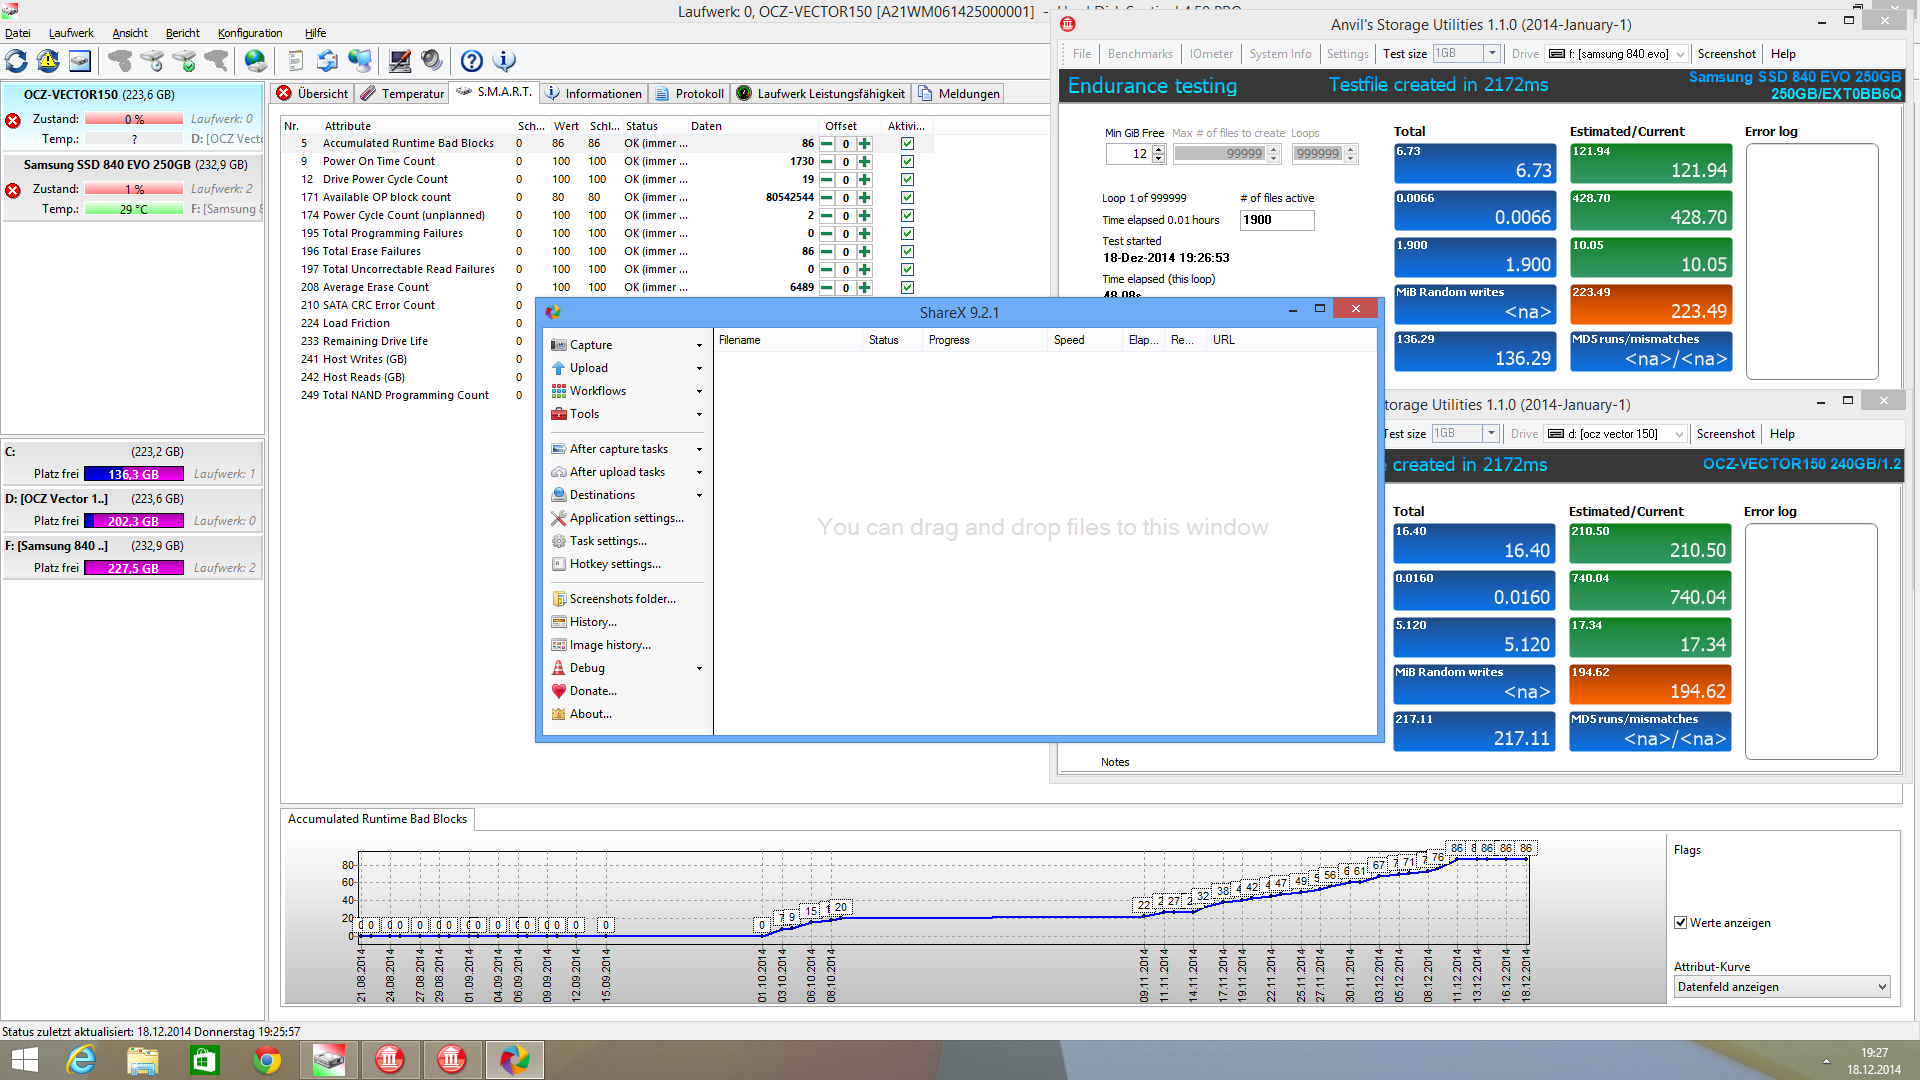Click the globe with disk toolbar icon

[256, 61]
